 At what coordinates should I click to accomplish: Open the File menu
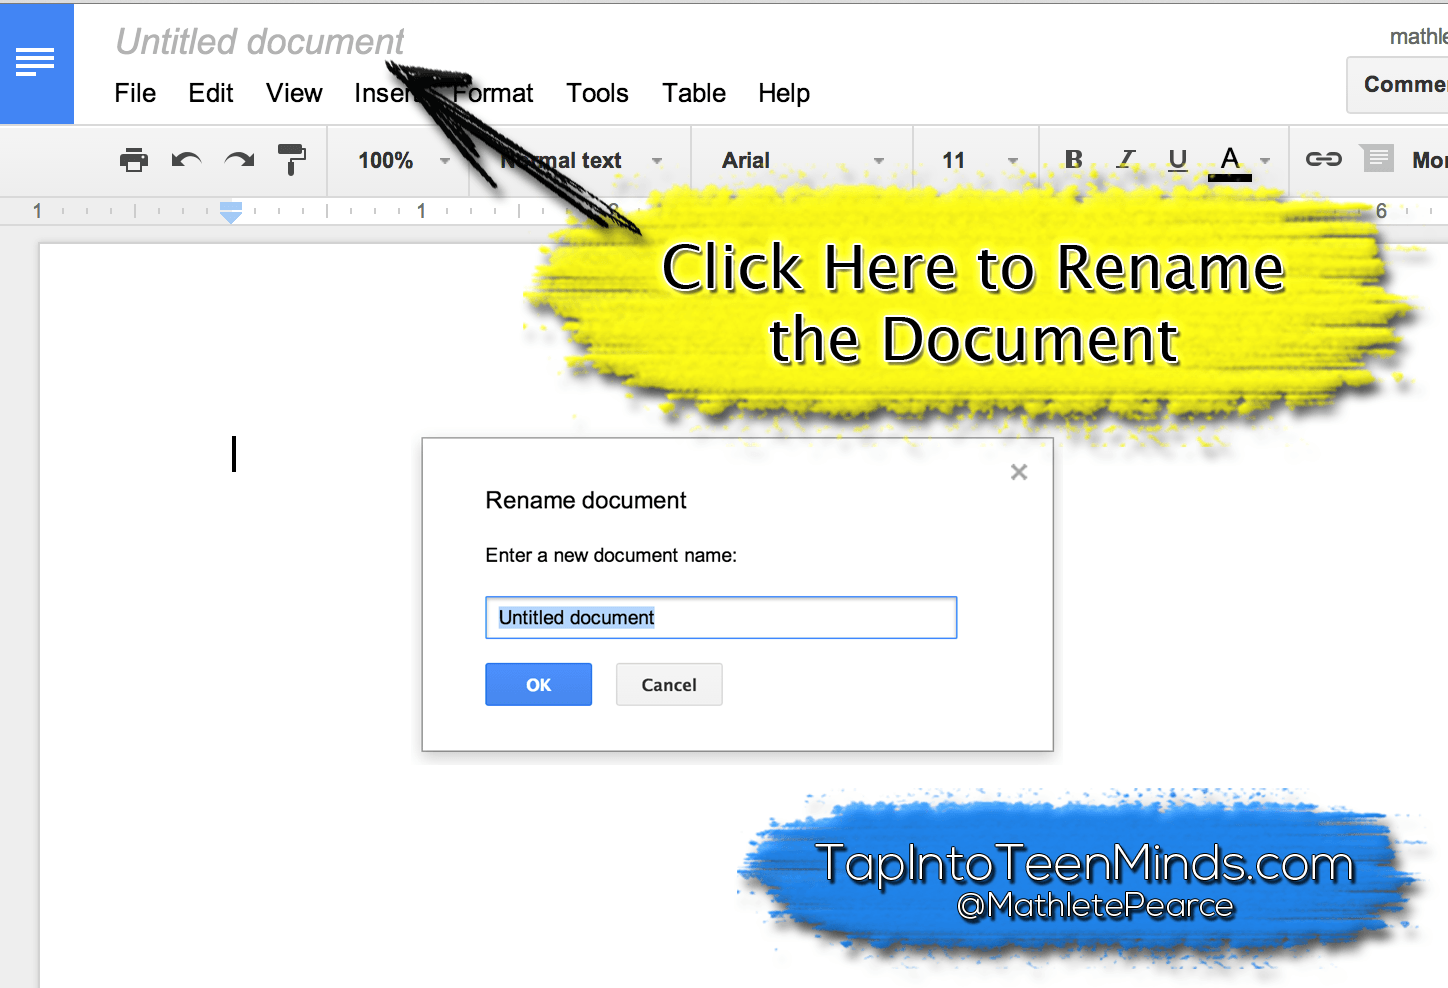coord(135,93)
